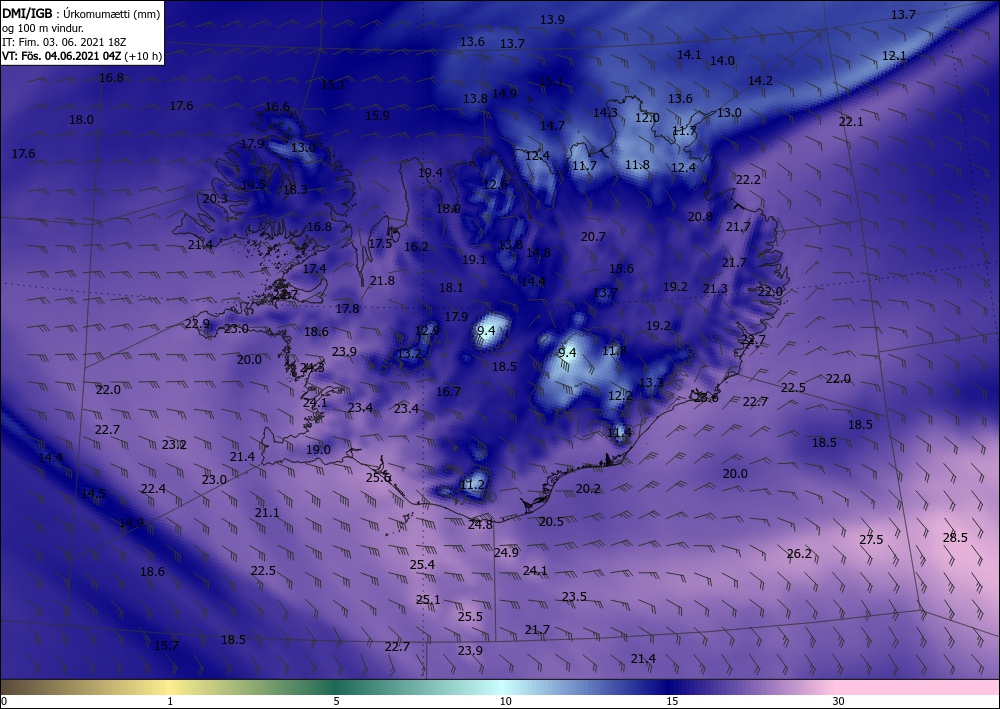Click the 22.9 map value

[197, 324]
